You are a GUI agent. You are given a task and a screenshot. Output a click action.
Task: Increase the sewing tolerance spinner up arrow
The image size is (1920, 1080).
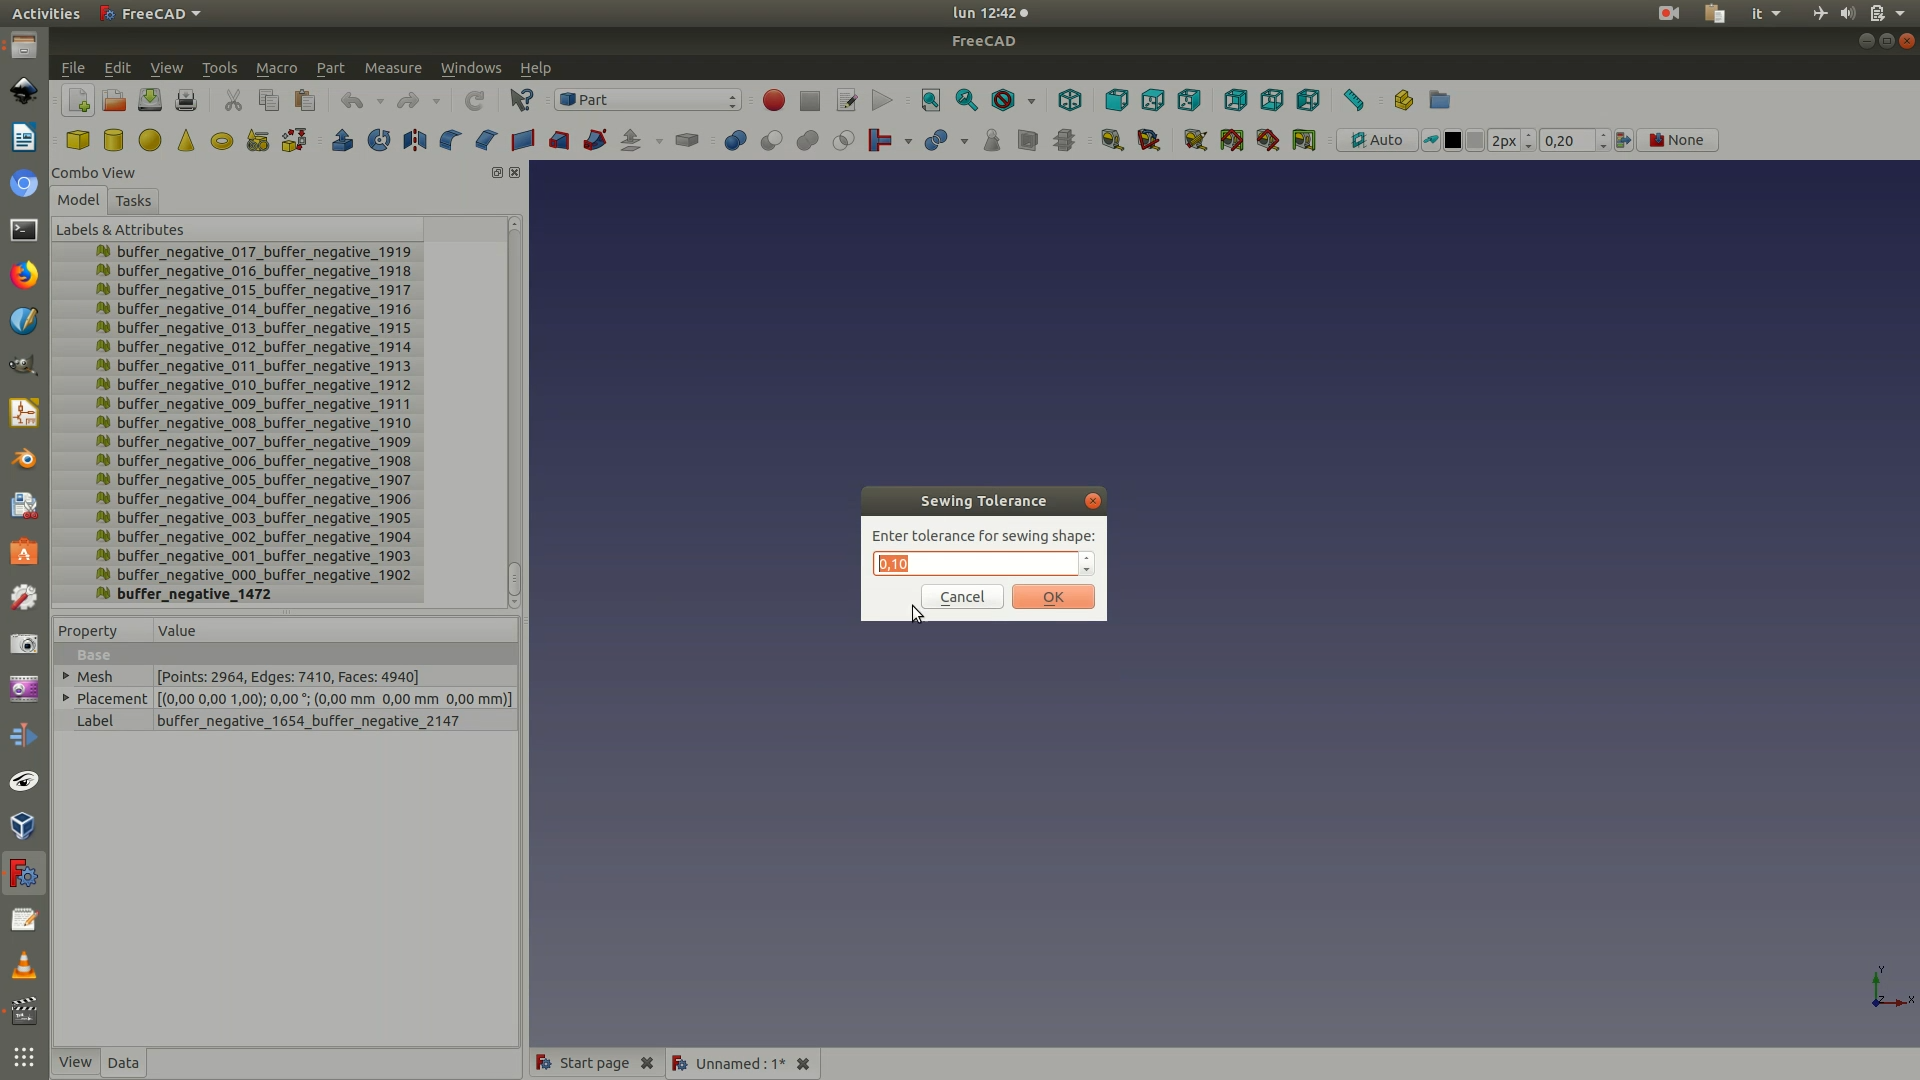pos(1086,558)
